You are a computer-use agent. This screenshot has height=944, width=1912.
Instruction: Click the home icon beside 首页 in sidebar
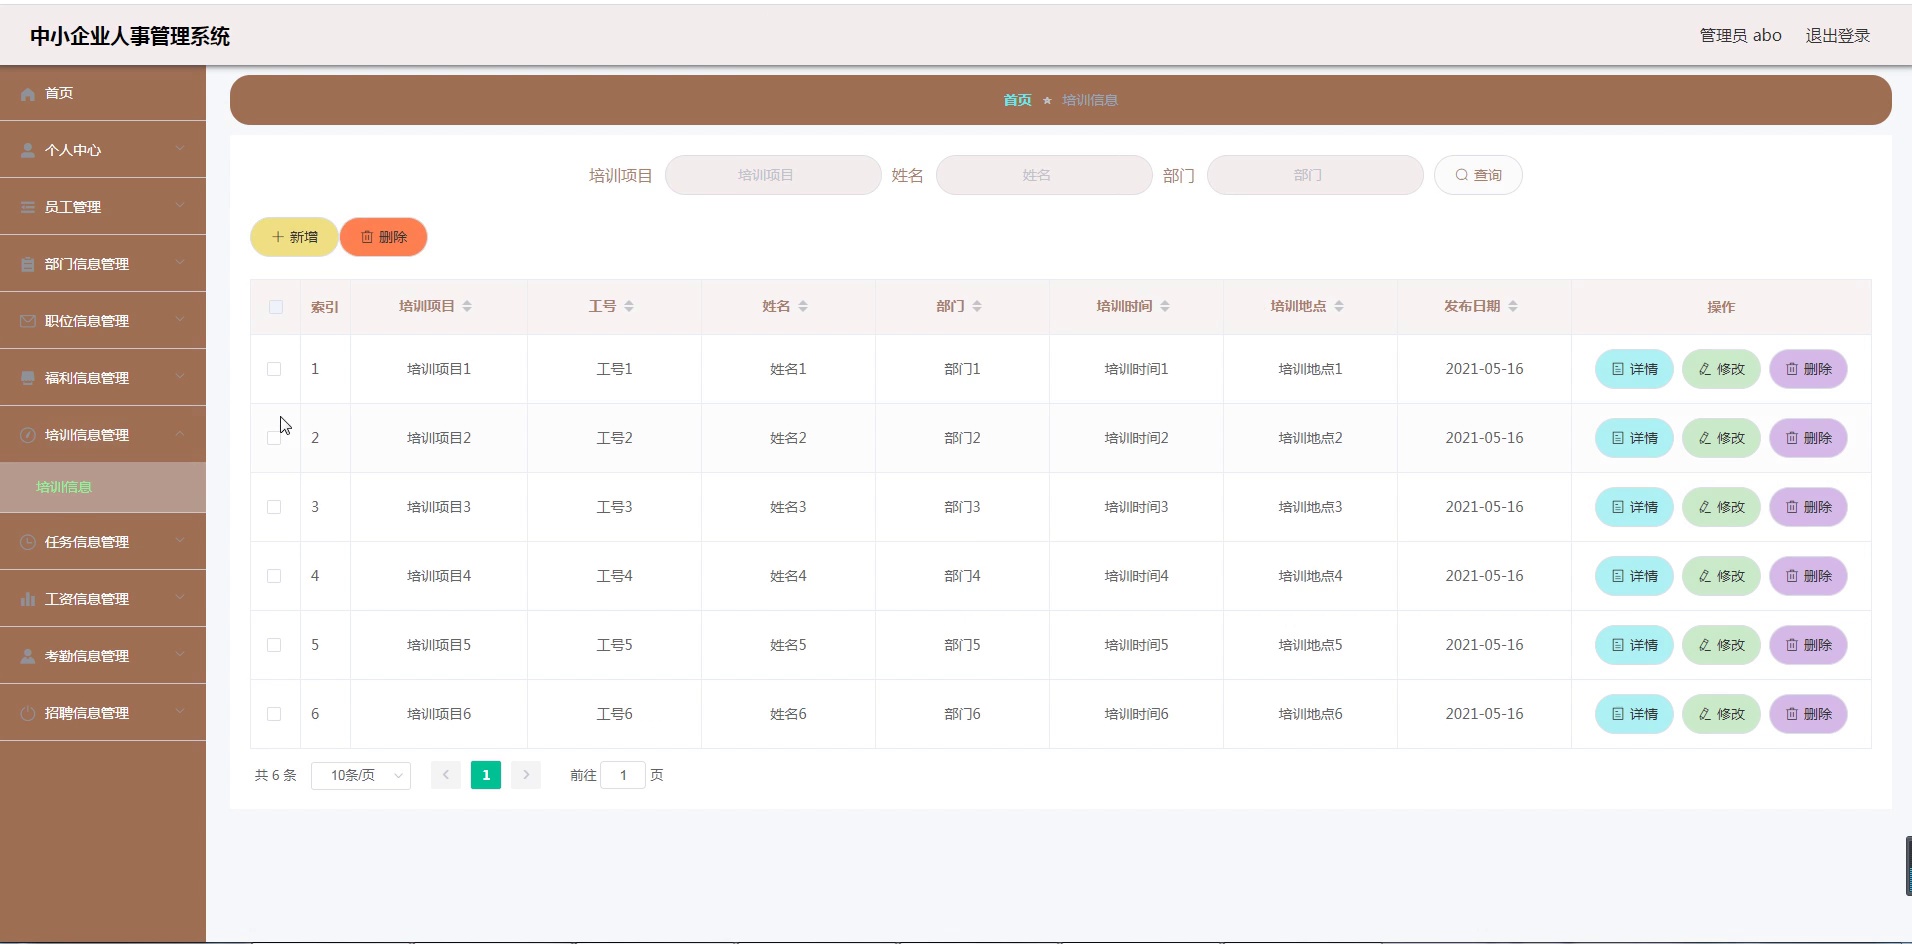click(x=28, y=94)
